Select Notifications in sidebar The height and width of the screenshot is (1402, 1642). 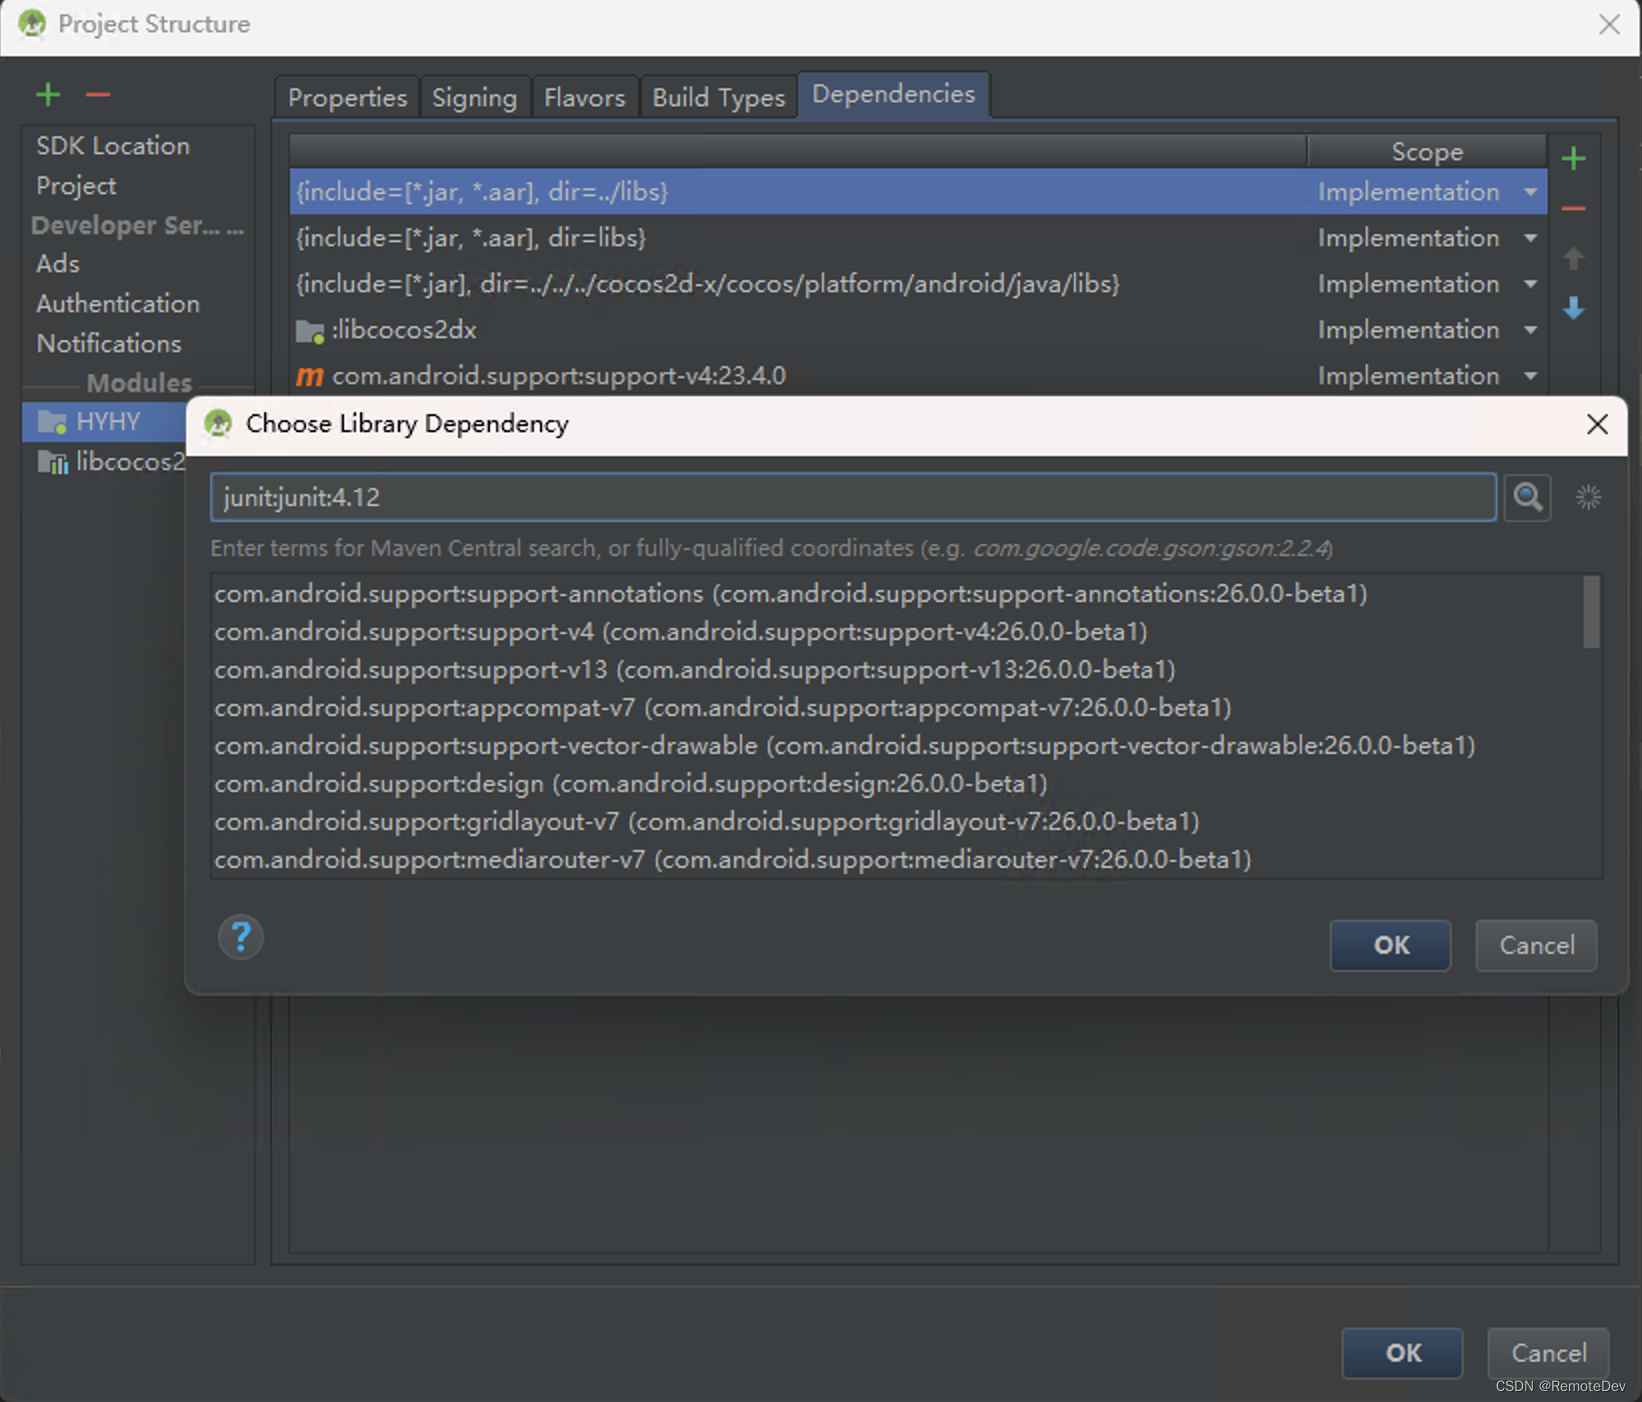click(109, 344)
